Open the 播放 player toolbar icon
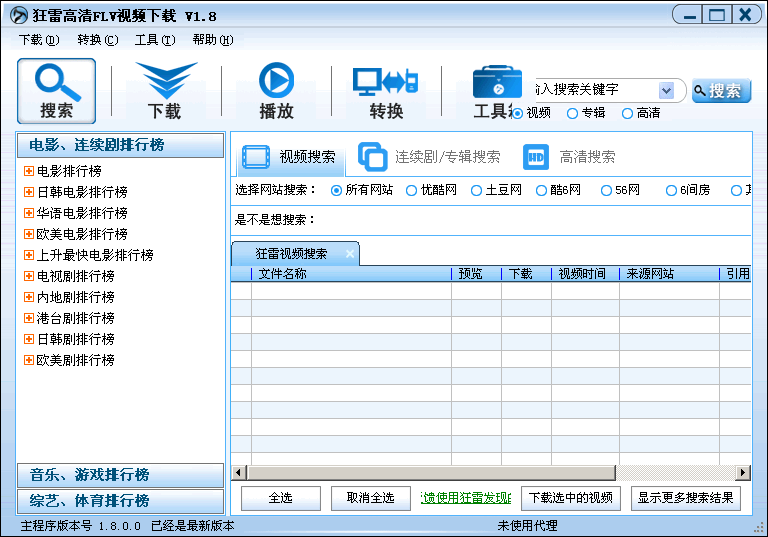 pos(276,91)
